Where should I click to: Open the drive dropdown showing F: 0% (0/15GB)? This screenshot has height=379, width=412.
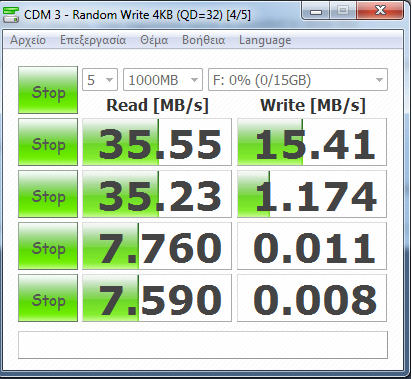(x=298, y=80)
